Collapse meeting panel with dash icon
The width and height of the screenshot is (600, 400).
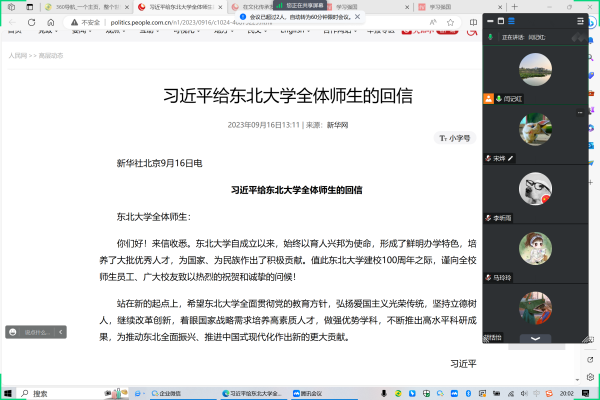point(490,21)
